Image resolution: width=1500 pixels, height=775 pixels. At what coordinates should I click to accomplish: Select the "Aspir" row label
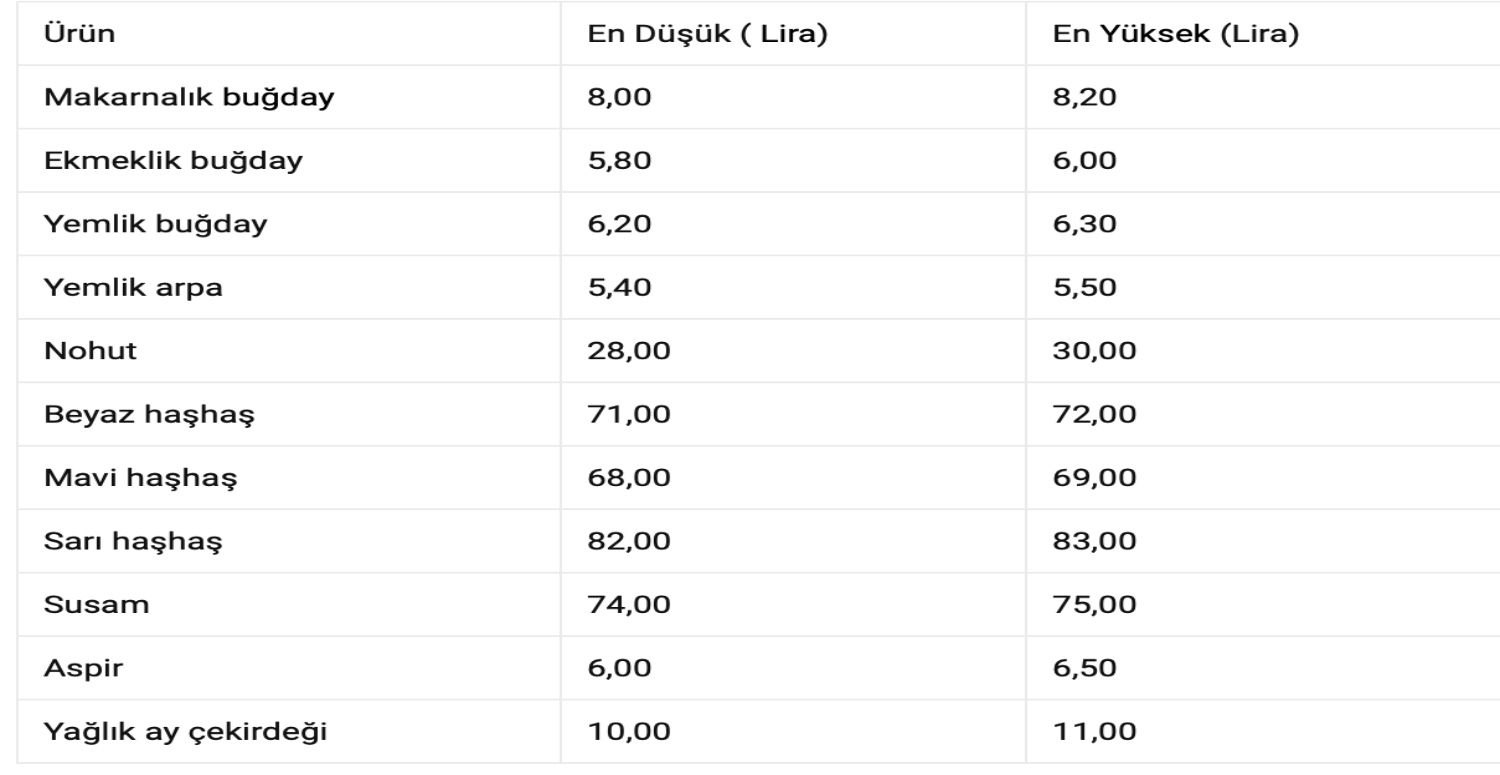click(x=83, y=668)
